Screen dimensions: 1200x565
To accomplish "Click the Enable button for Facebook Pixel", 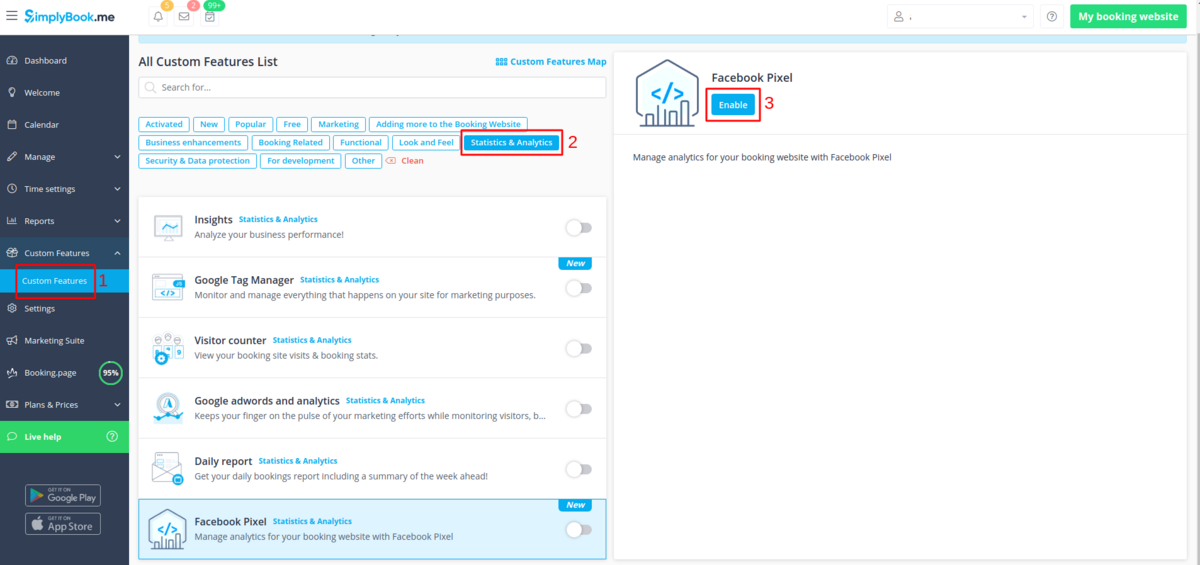I will click(733, 105).
